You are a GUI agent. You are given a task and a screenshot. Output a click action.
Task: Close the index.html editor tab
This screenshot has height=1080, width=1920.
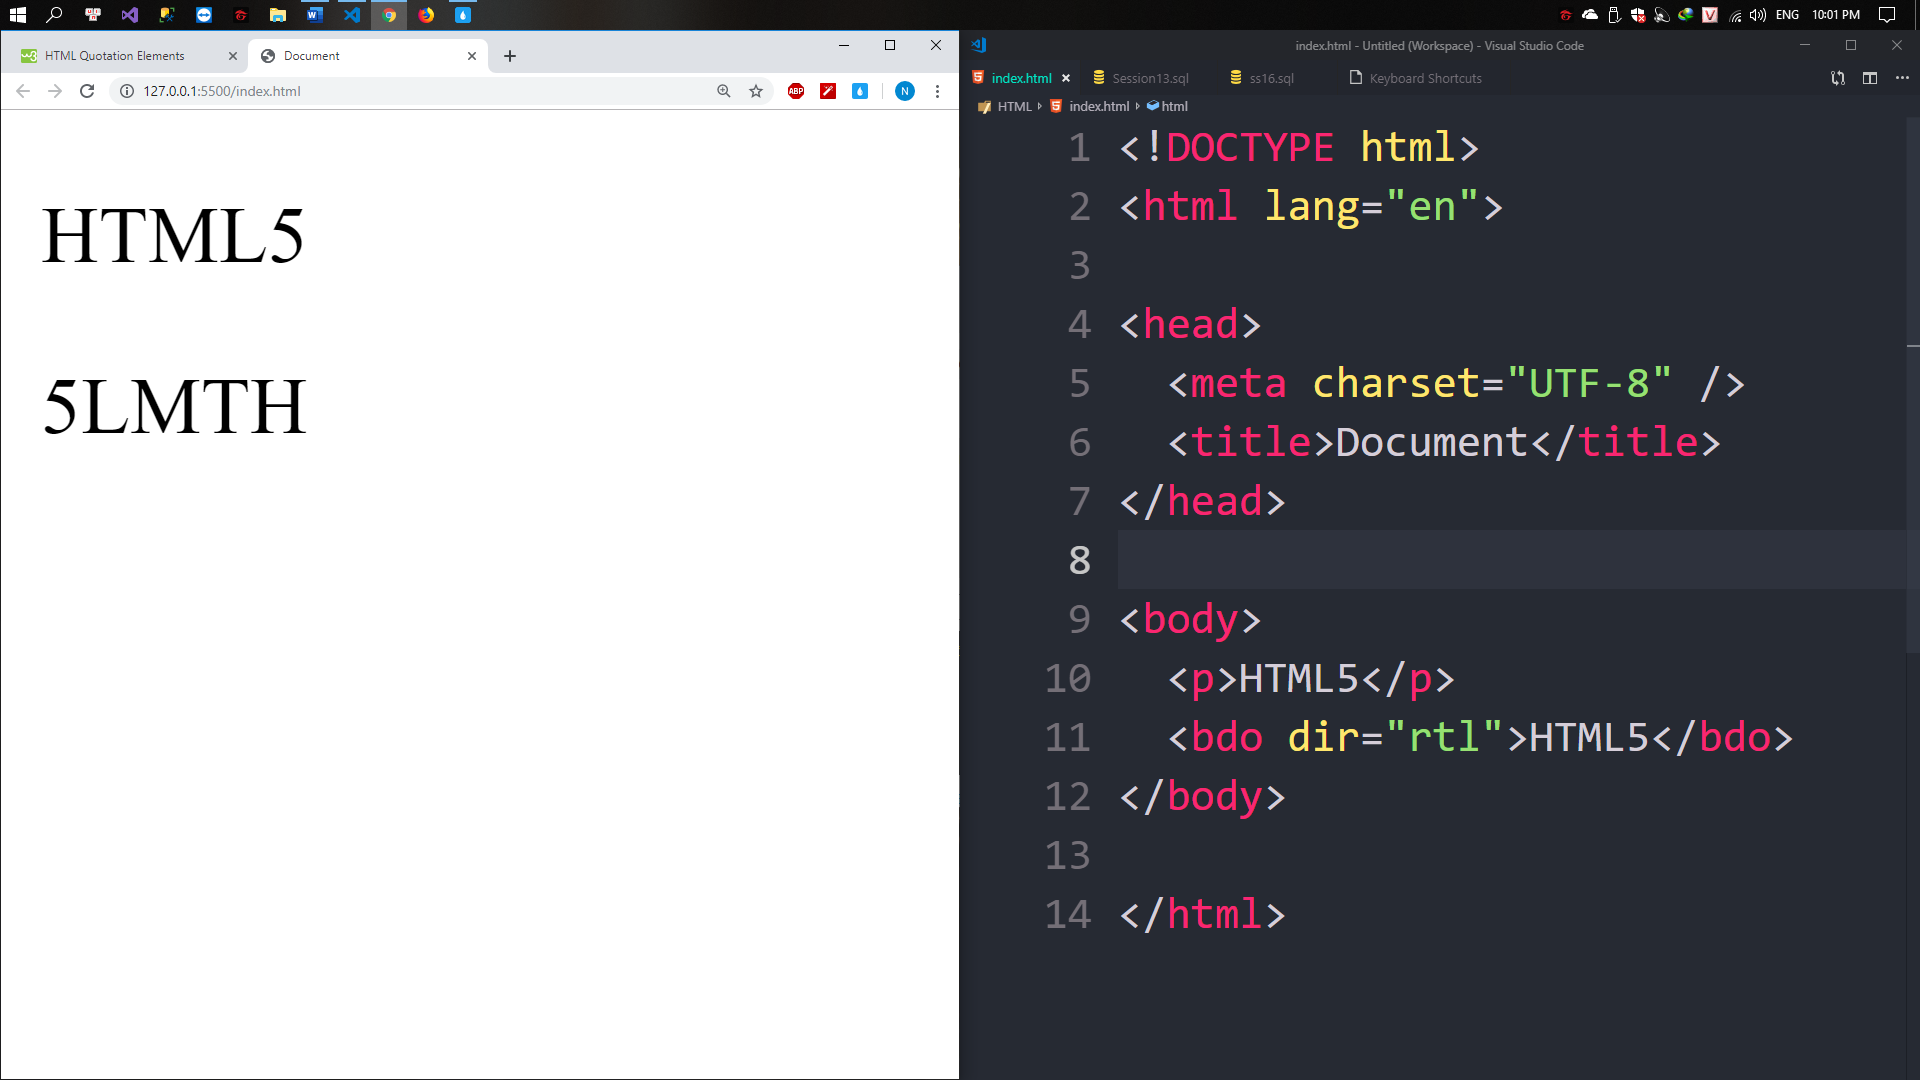(x=1066, y=78)
